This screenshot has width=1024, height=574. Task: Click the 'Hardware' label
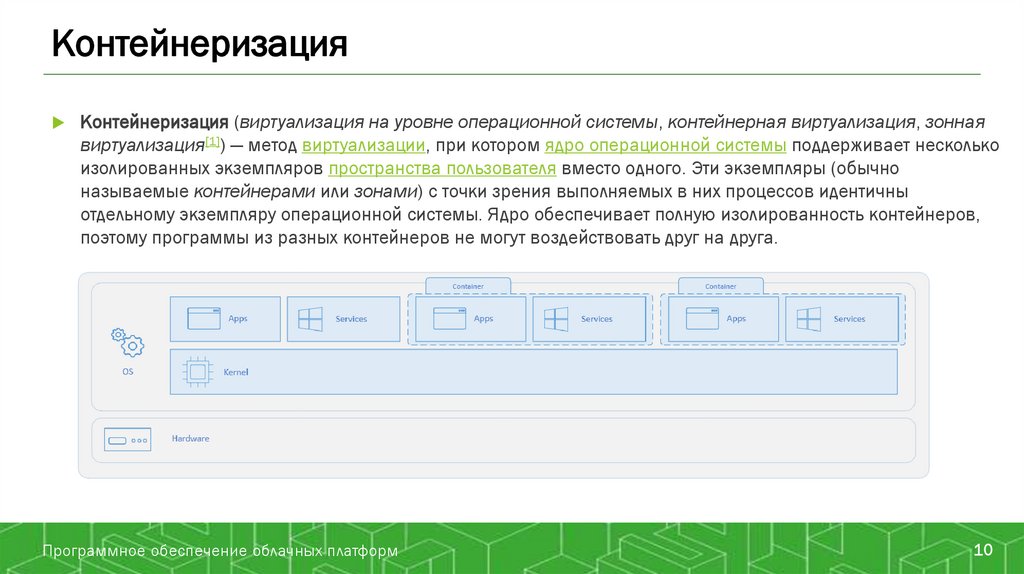tap(191, 439)
